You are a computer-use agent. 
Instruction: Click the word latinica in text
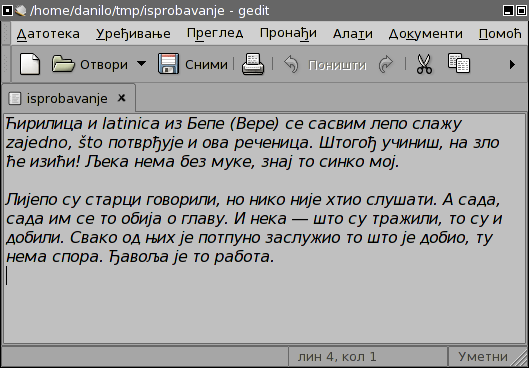click(x=131, y=123)
